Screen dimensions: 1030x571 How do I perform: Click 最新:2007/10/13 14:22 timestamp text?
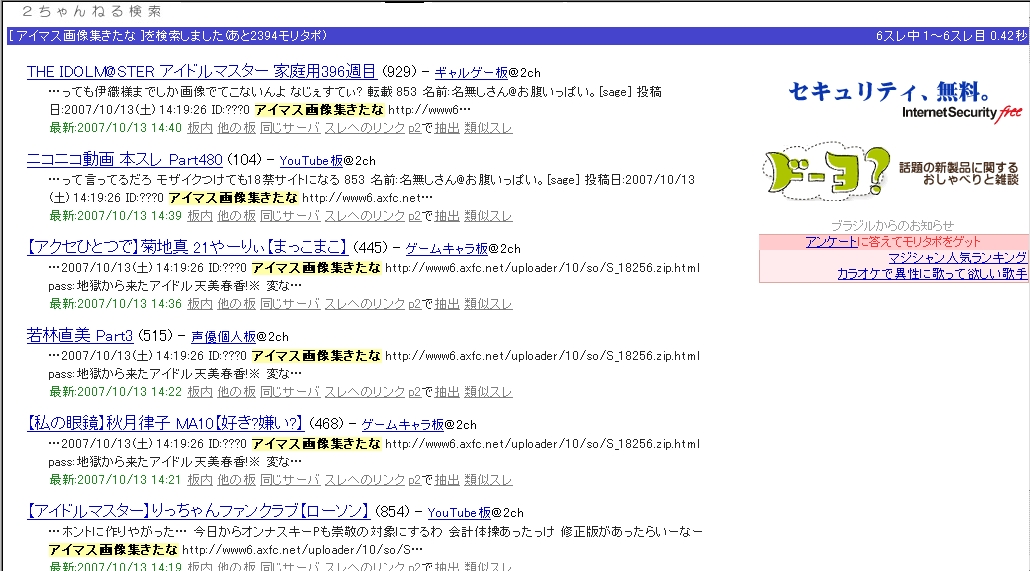[116, 392]
